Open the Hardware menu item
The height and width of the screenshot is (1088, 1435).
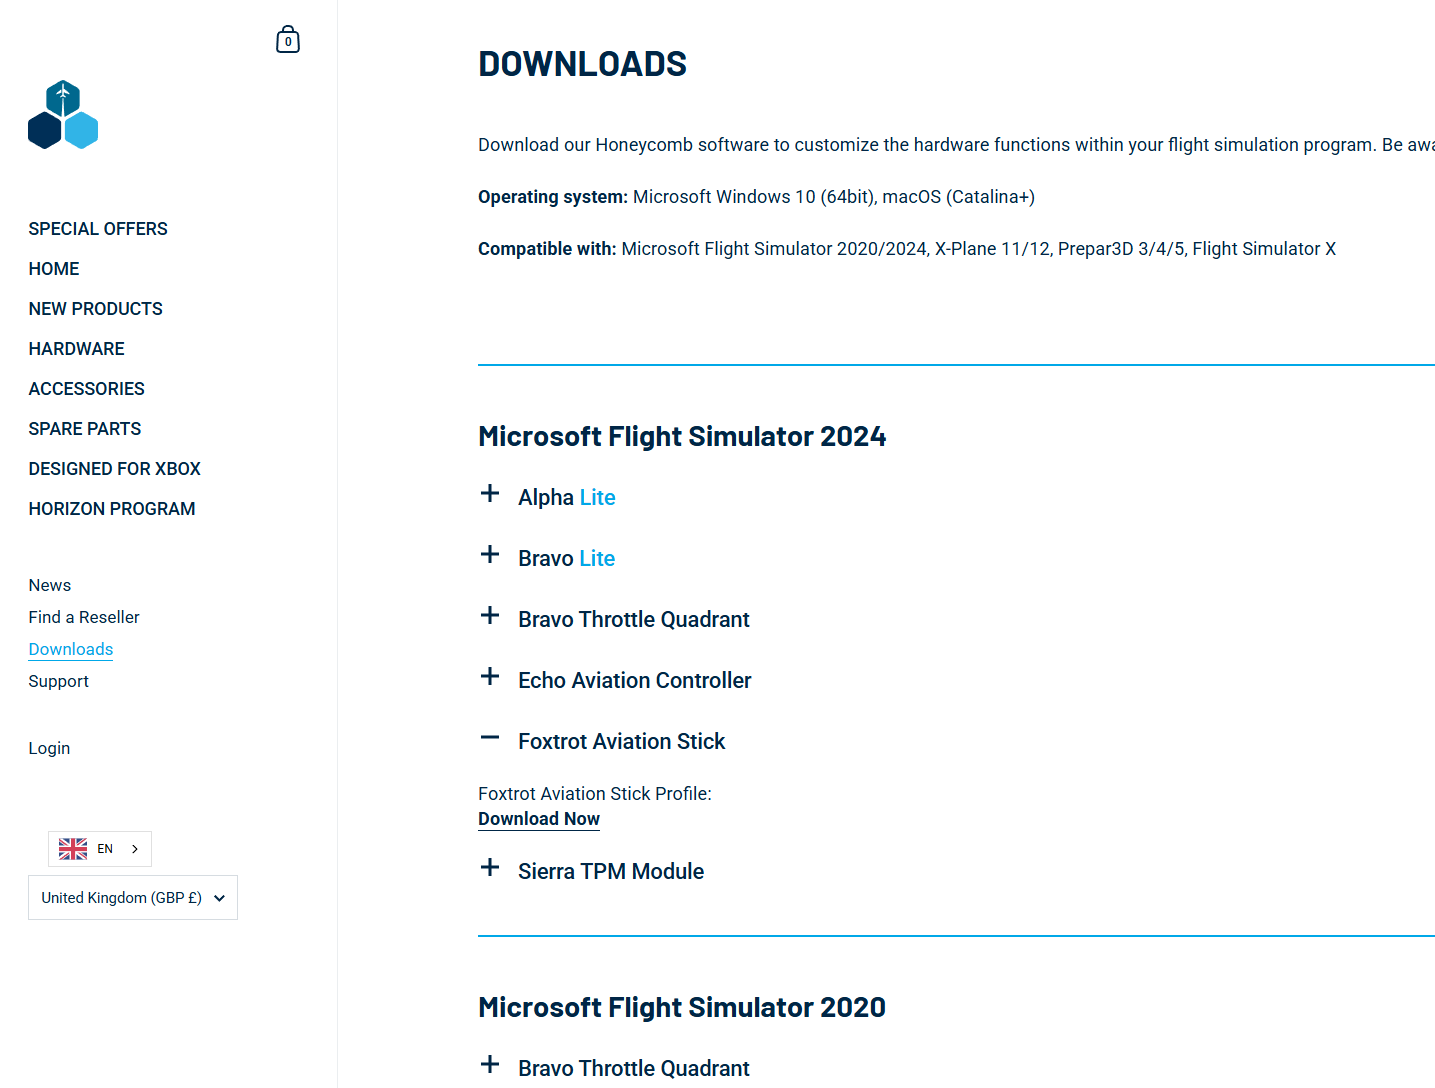pyautogui.click(x=77, y=349)
